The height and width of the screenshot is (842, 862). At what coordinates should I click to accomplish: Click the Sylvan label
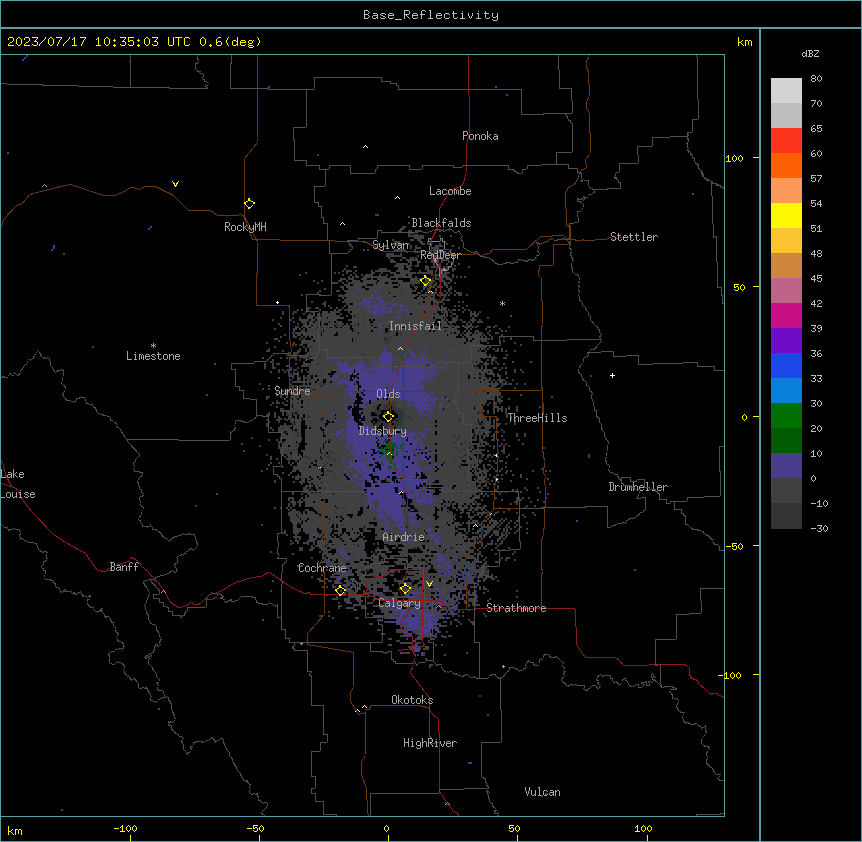tap(391, 245)
